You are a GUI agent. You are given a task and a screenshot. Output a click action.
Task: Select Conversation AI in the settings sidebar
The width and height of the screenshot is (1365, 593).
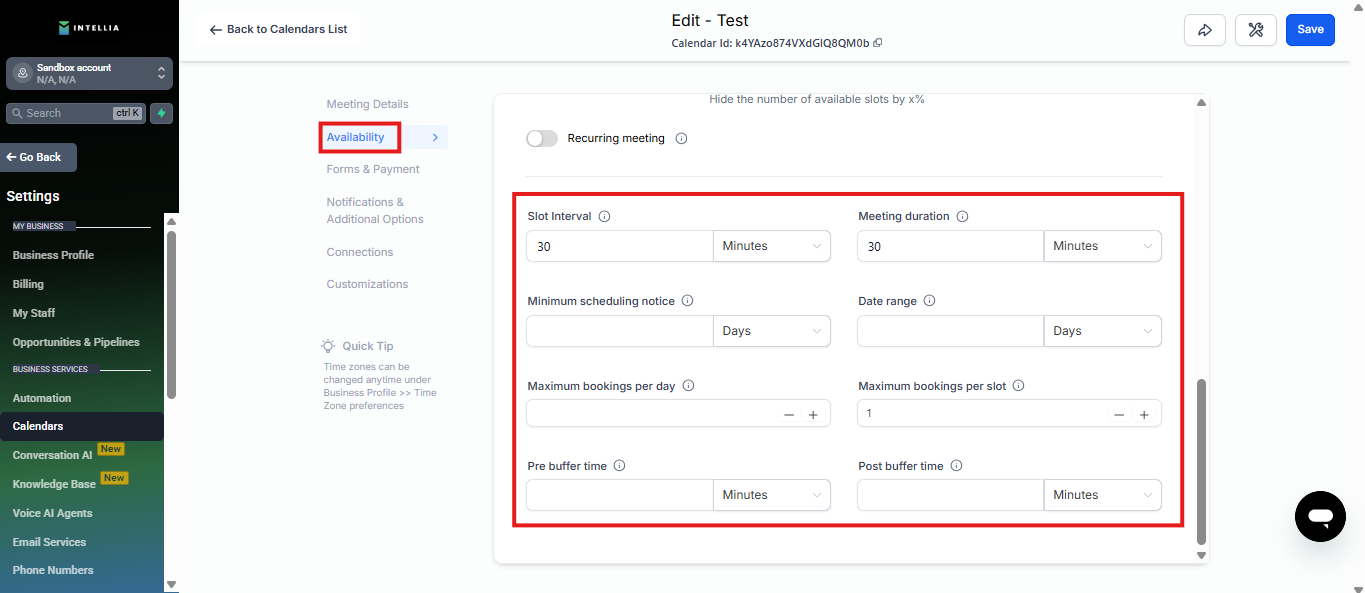[52, 455]
